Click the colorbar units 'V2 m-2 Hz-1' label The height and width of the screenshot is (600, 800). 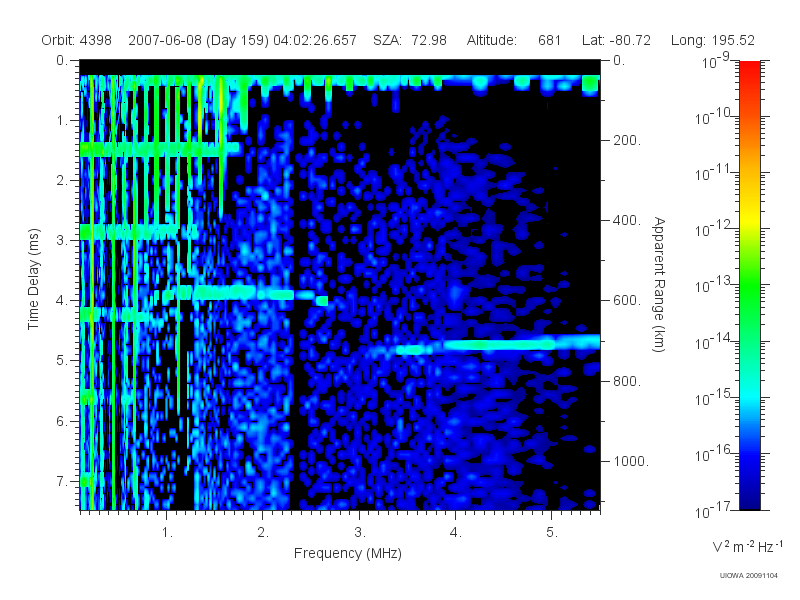click(747, 546)
